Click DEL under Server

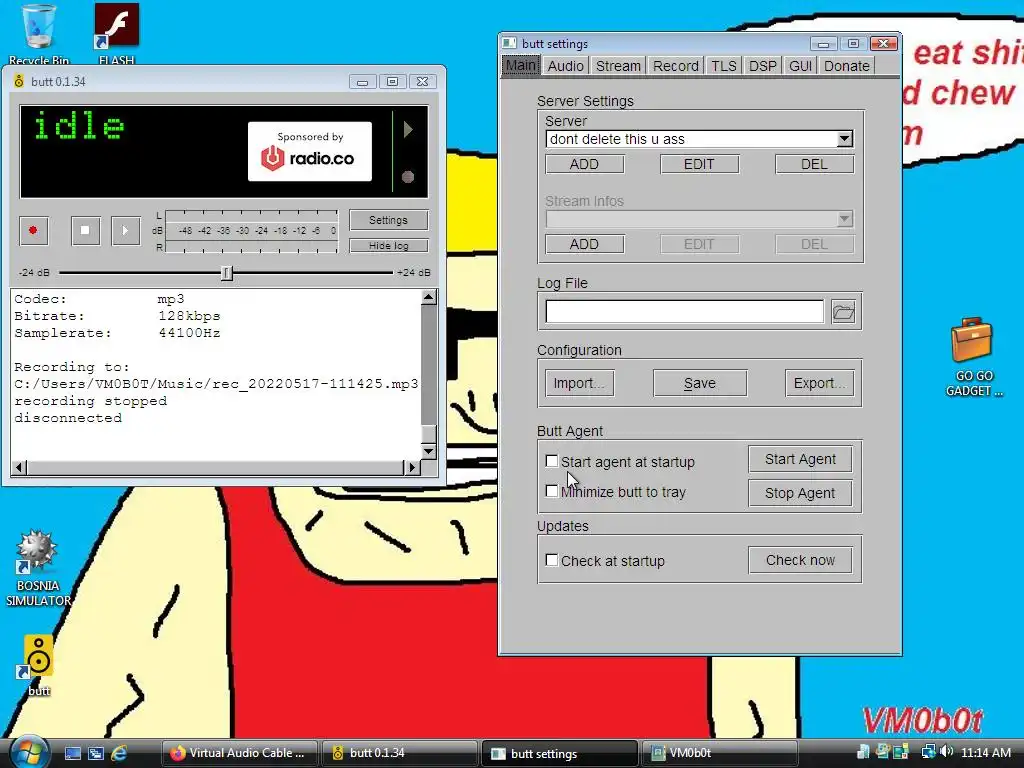(814, 164)
